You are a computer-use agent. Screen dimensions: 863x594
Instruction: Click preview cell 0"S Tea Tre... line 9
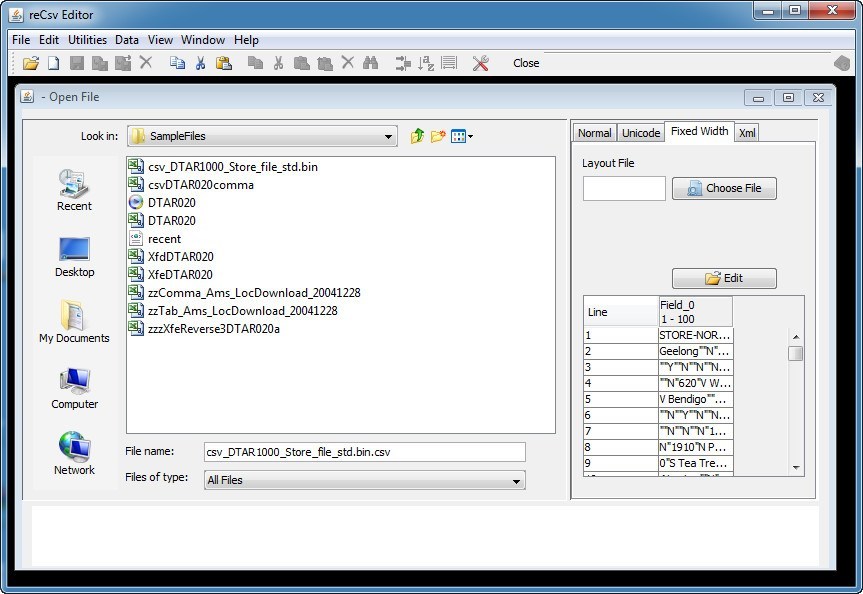[695, 462]
